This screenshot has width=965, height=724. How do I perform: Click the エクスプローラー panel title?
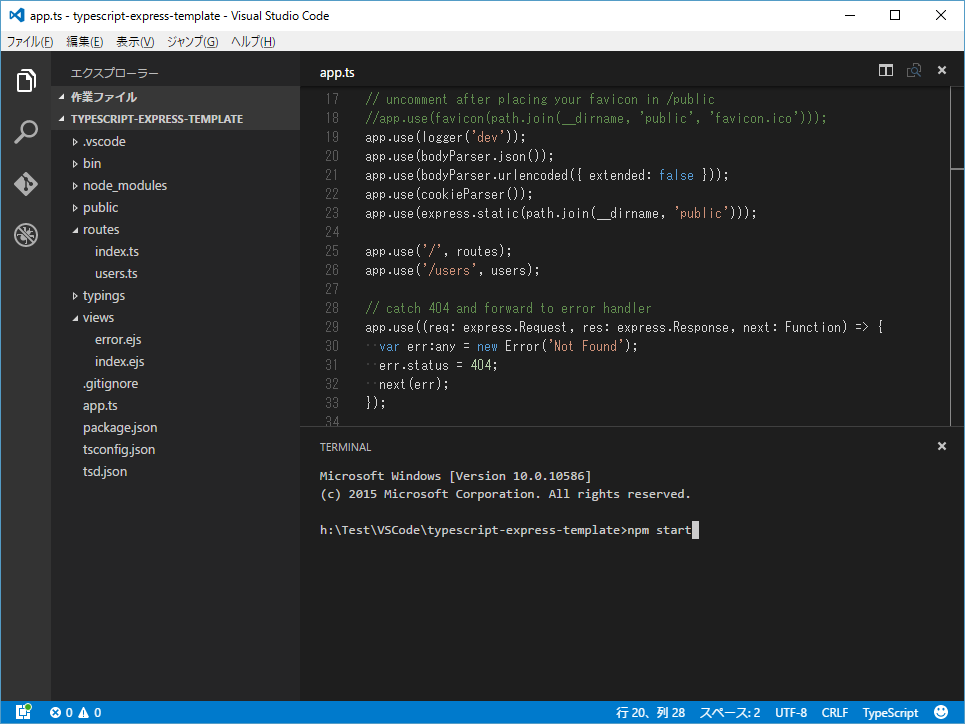(114, 73)
